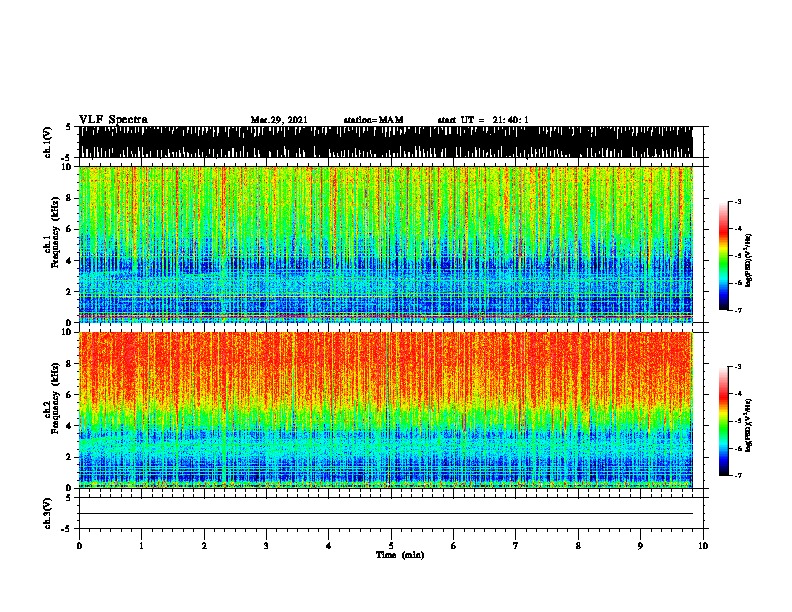Click the ch.1 spectrogram's PSD colorbar
792x612 pixels.
pos(723,256)
